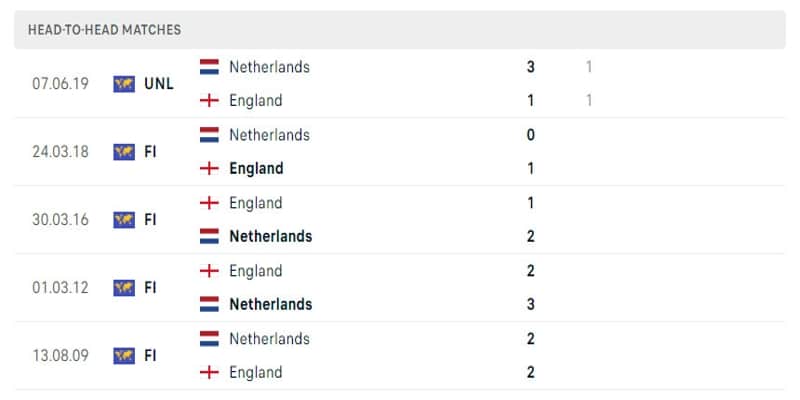800x400 pixels.
Task: Click the world icon in the 01.03.12 row
Action: [x=124, y=288]
